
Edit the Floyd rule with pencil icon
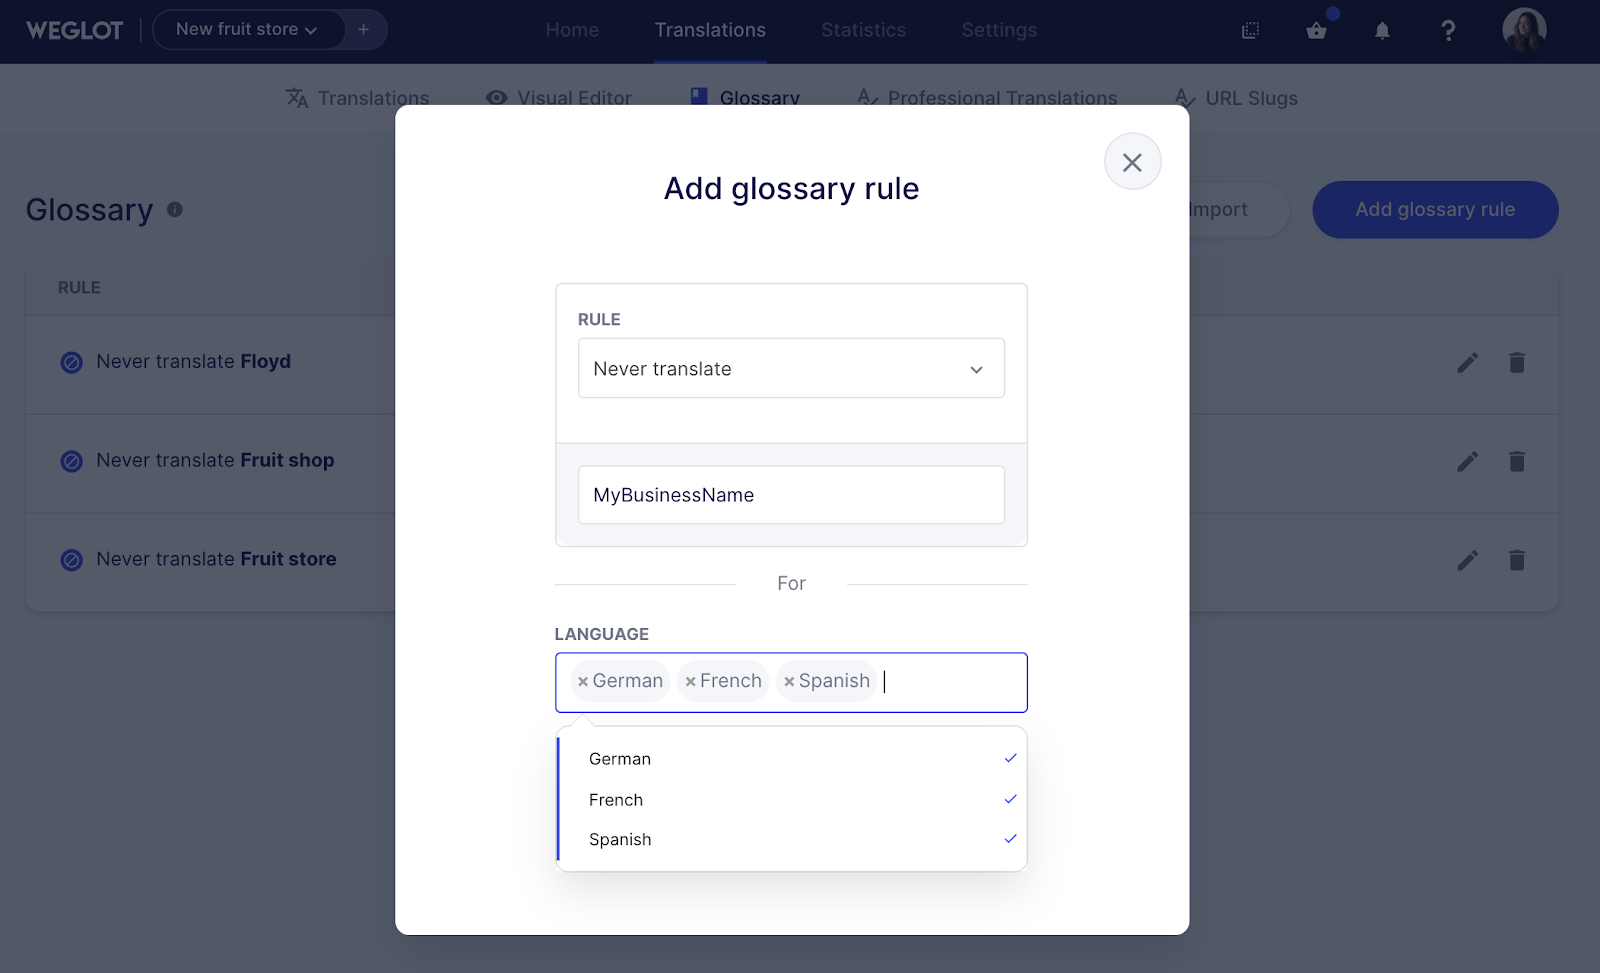point(1467,362)
